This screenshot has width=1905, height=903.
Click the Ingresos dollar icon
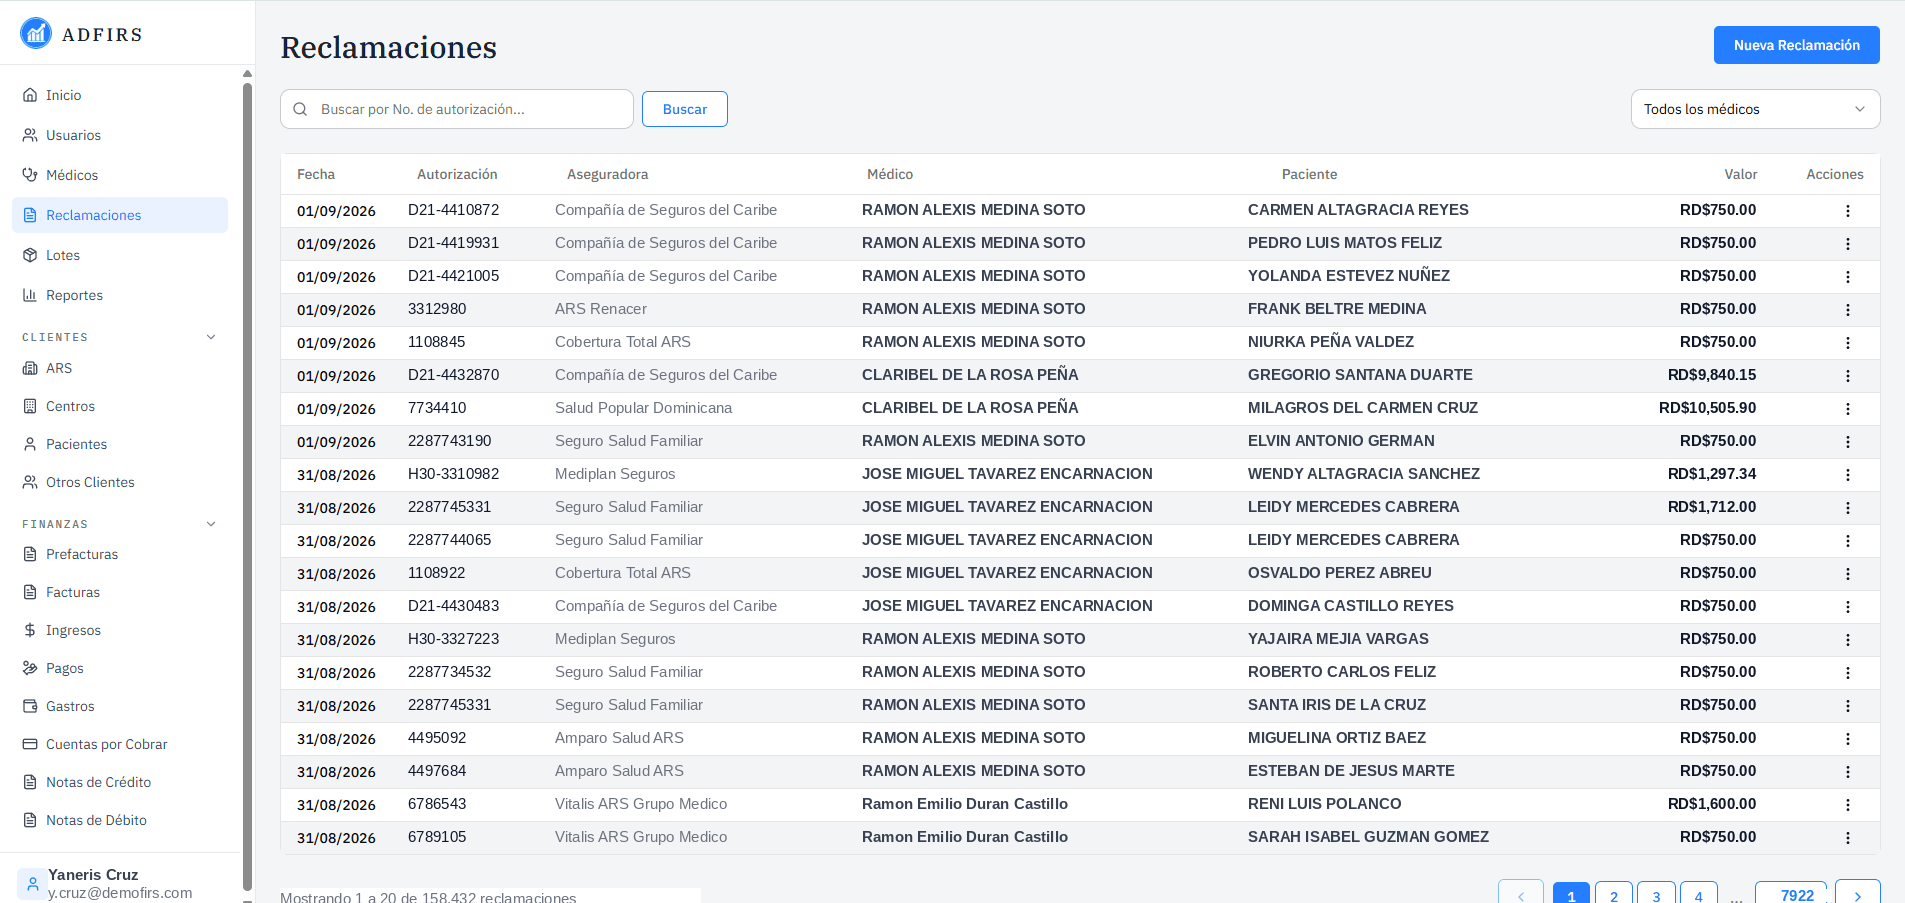[30, 630]
